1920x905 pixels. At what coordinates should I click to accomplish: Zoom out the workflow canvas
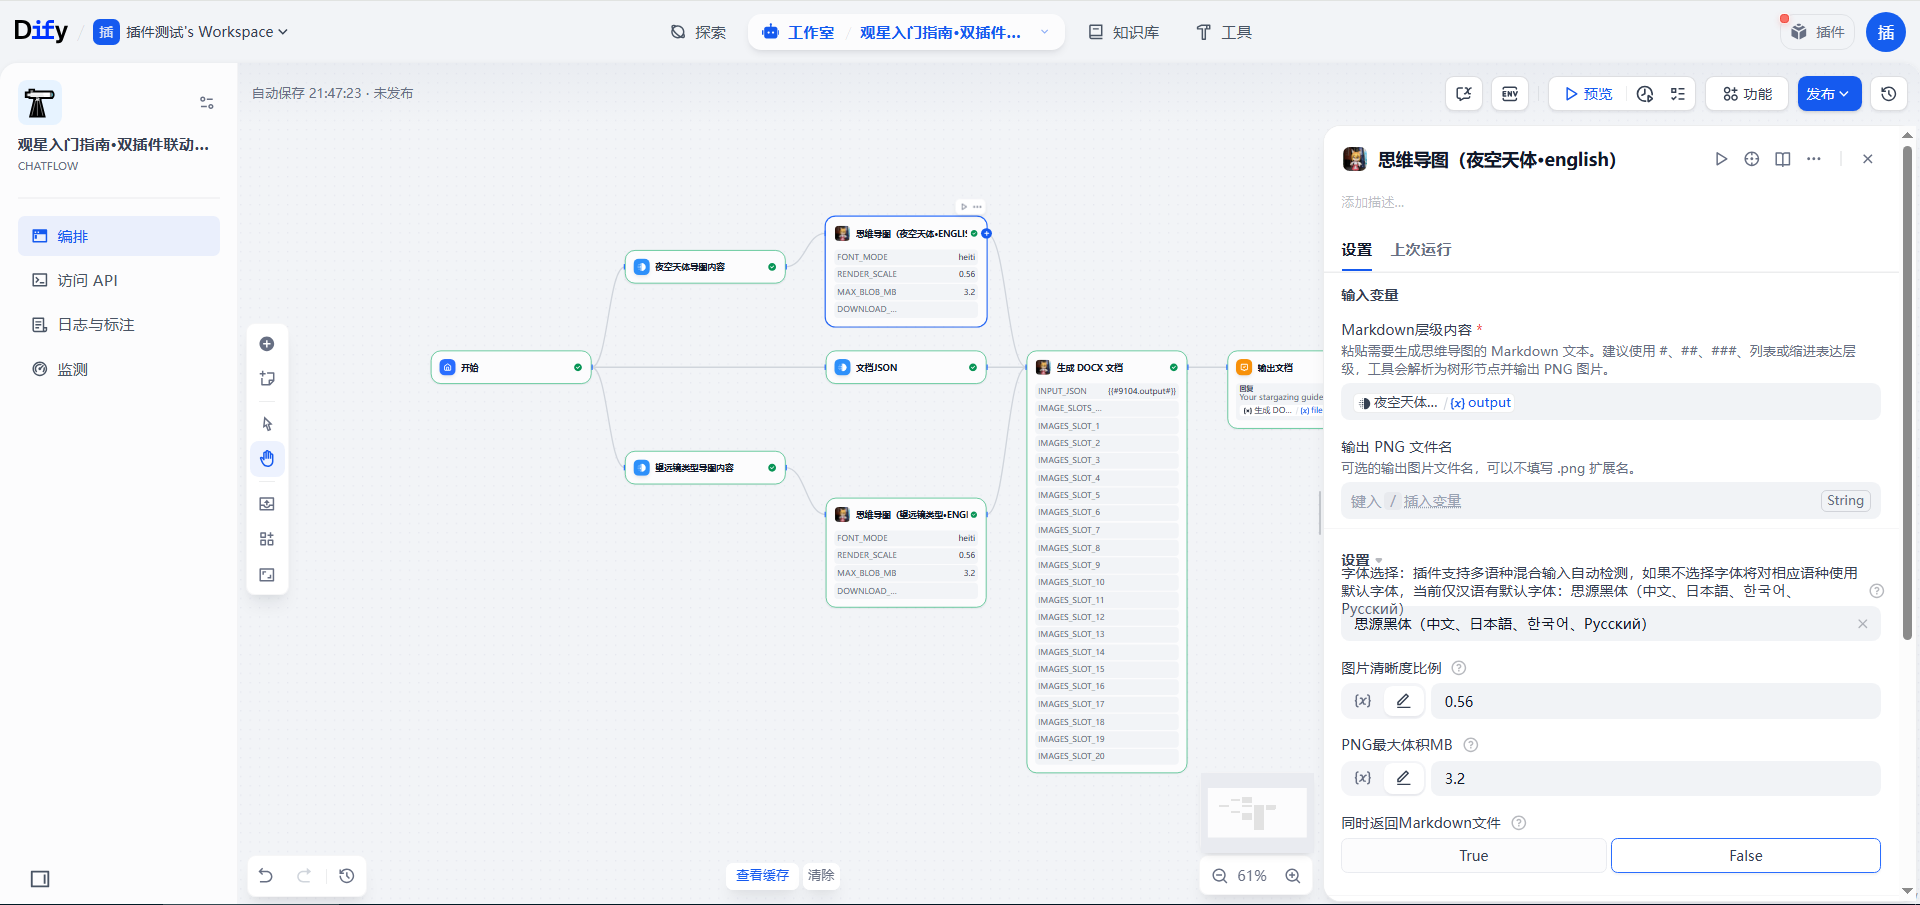(x=1220, y=876)
